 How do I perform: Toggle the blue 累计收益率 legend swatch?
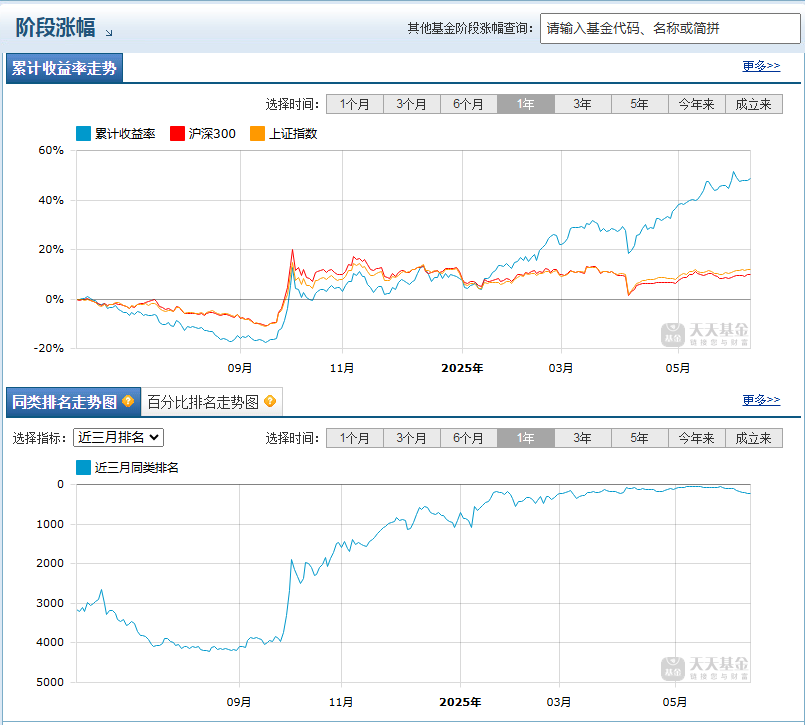click(83, 133)
